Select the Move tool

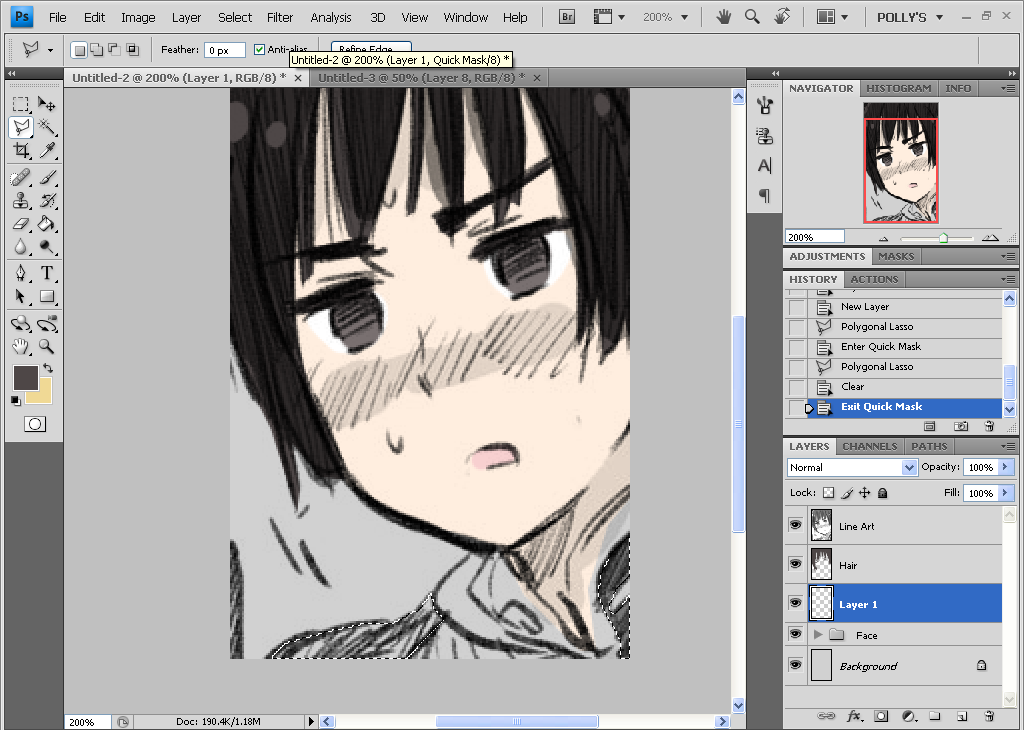pos(46,104)
